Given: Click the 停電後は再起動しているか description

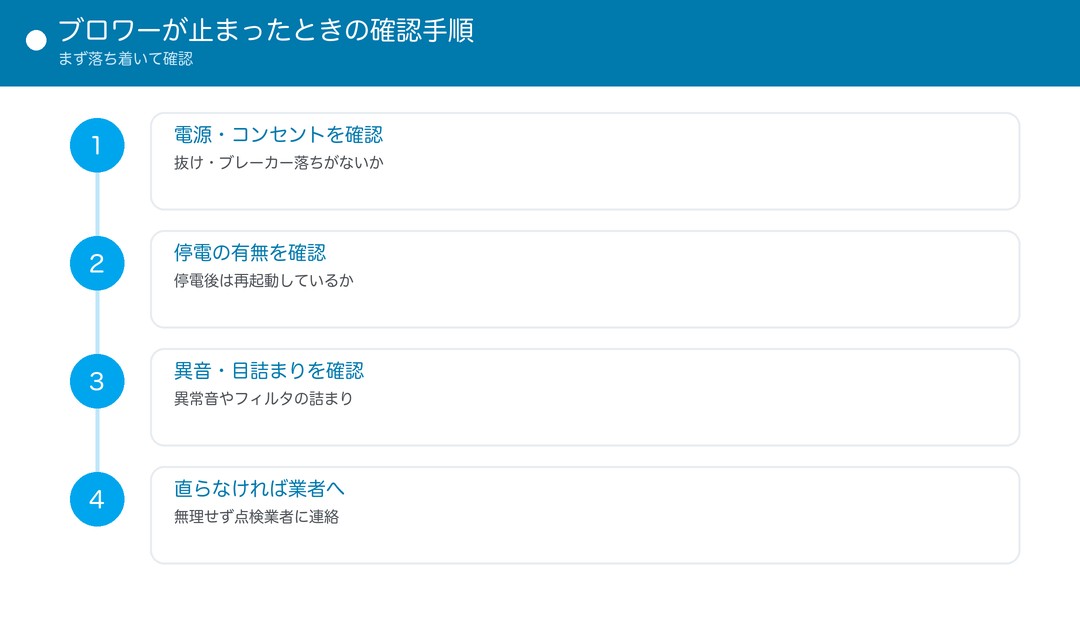Looking at the screenshot, I should coord(263,280).
